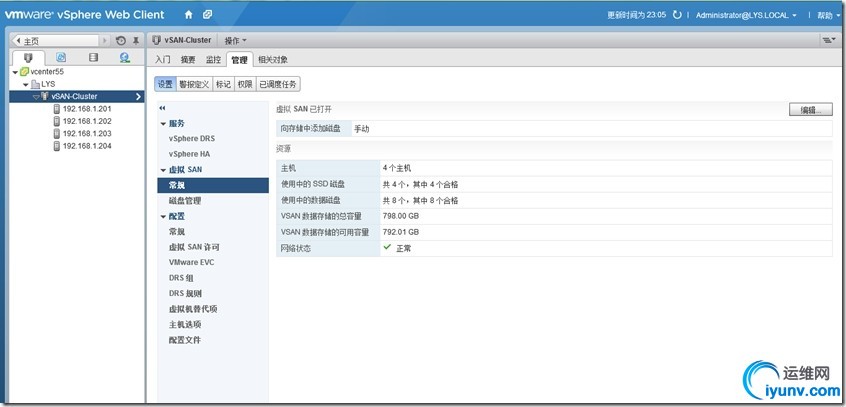Open navigator history clock icon

[x=121, y=40]
